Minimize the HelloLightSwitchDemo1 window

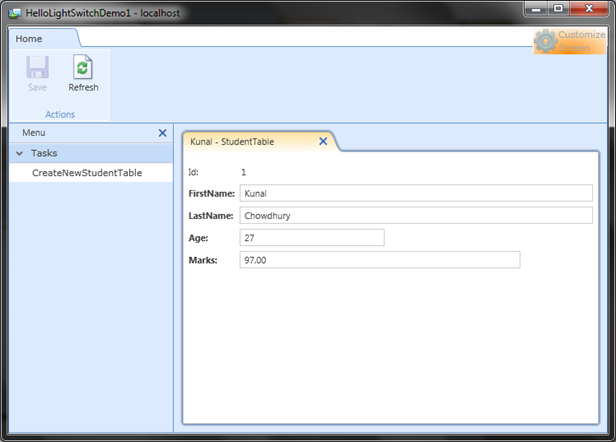[x=536, y=9]
